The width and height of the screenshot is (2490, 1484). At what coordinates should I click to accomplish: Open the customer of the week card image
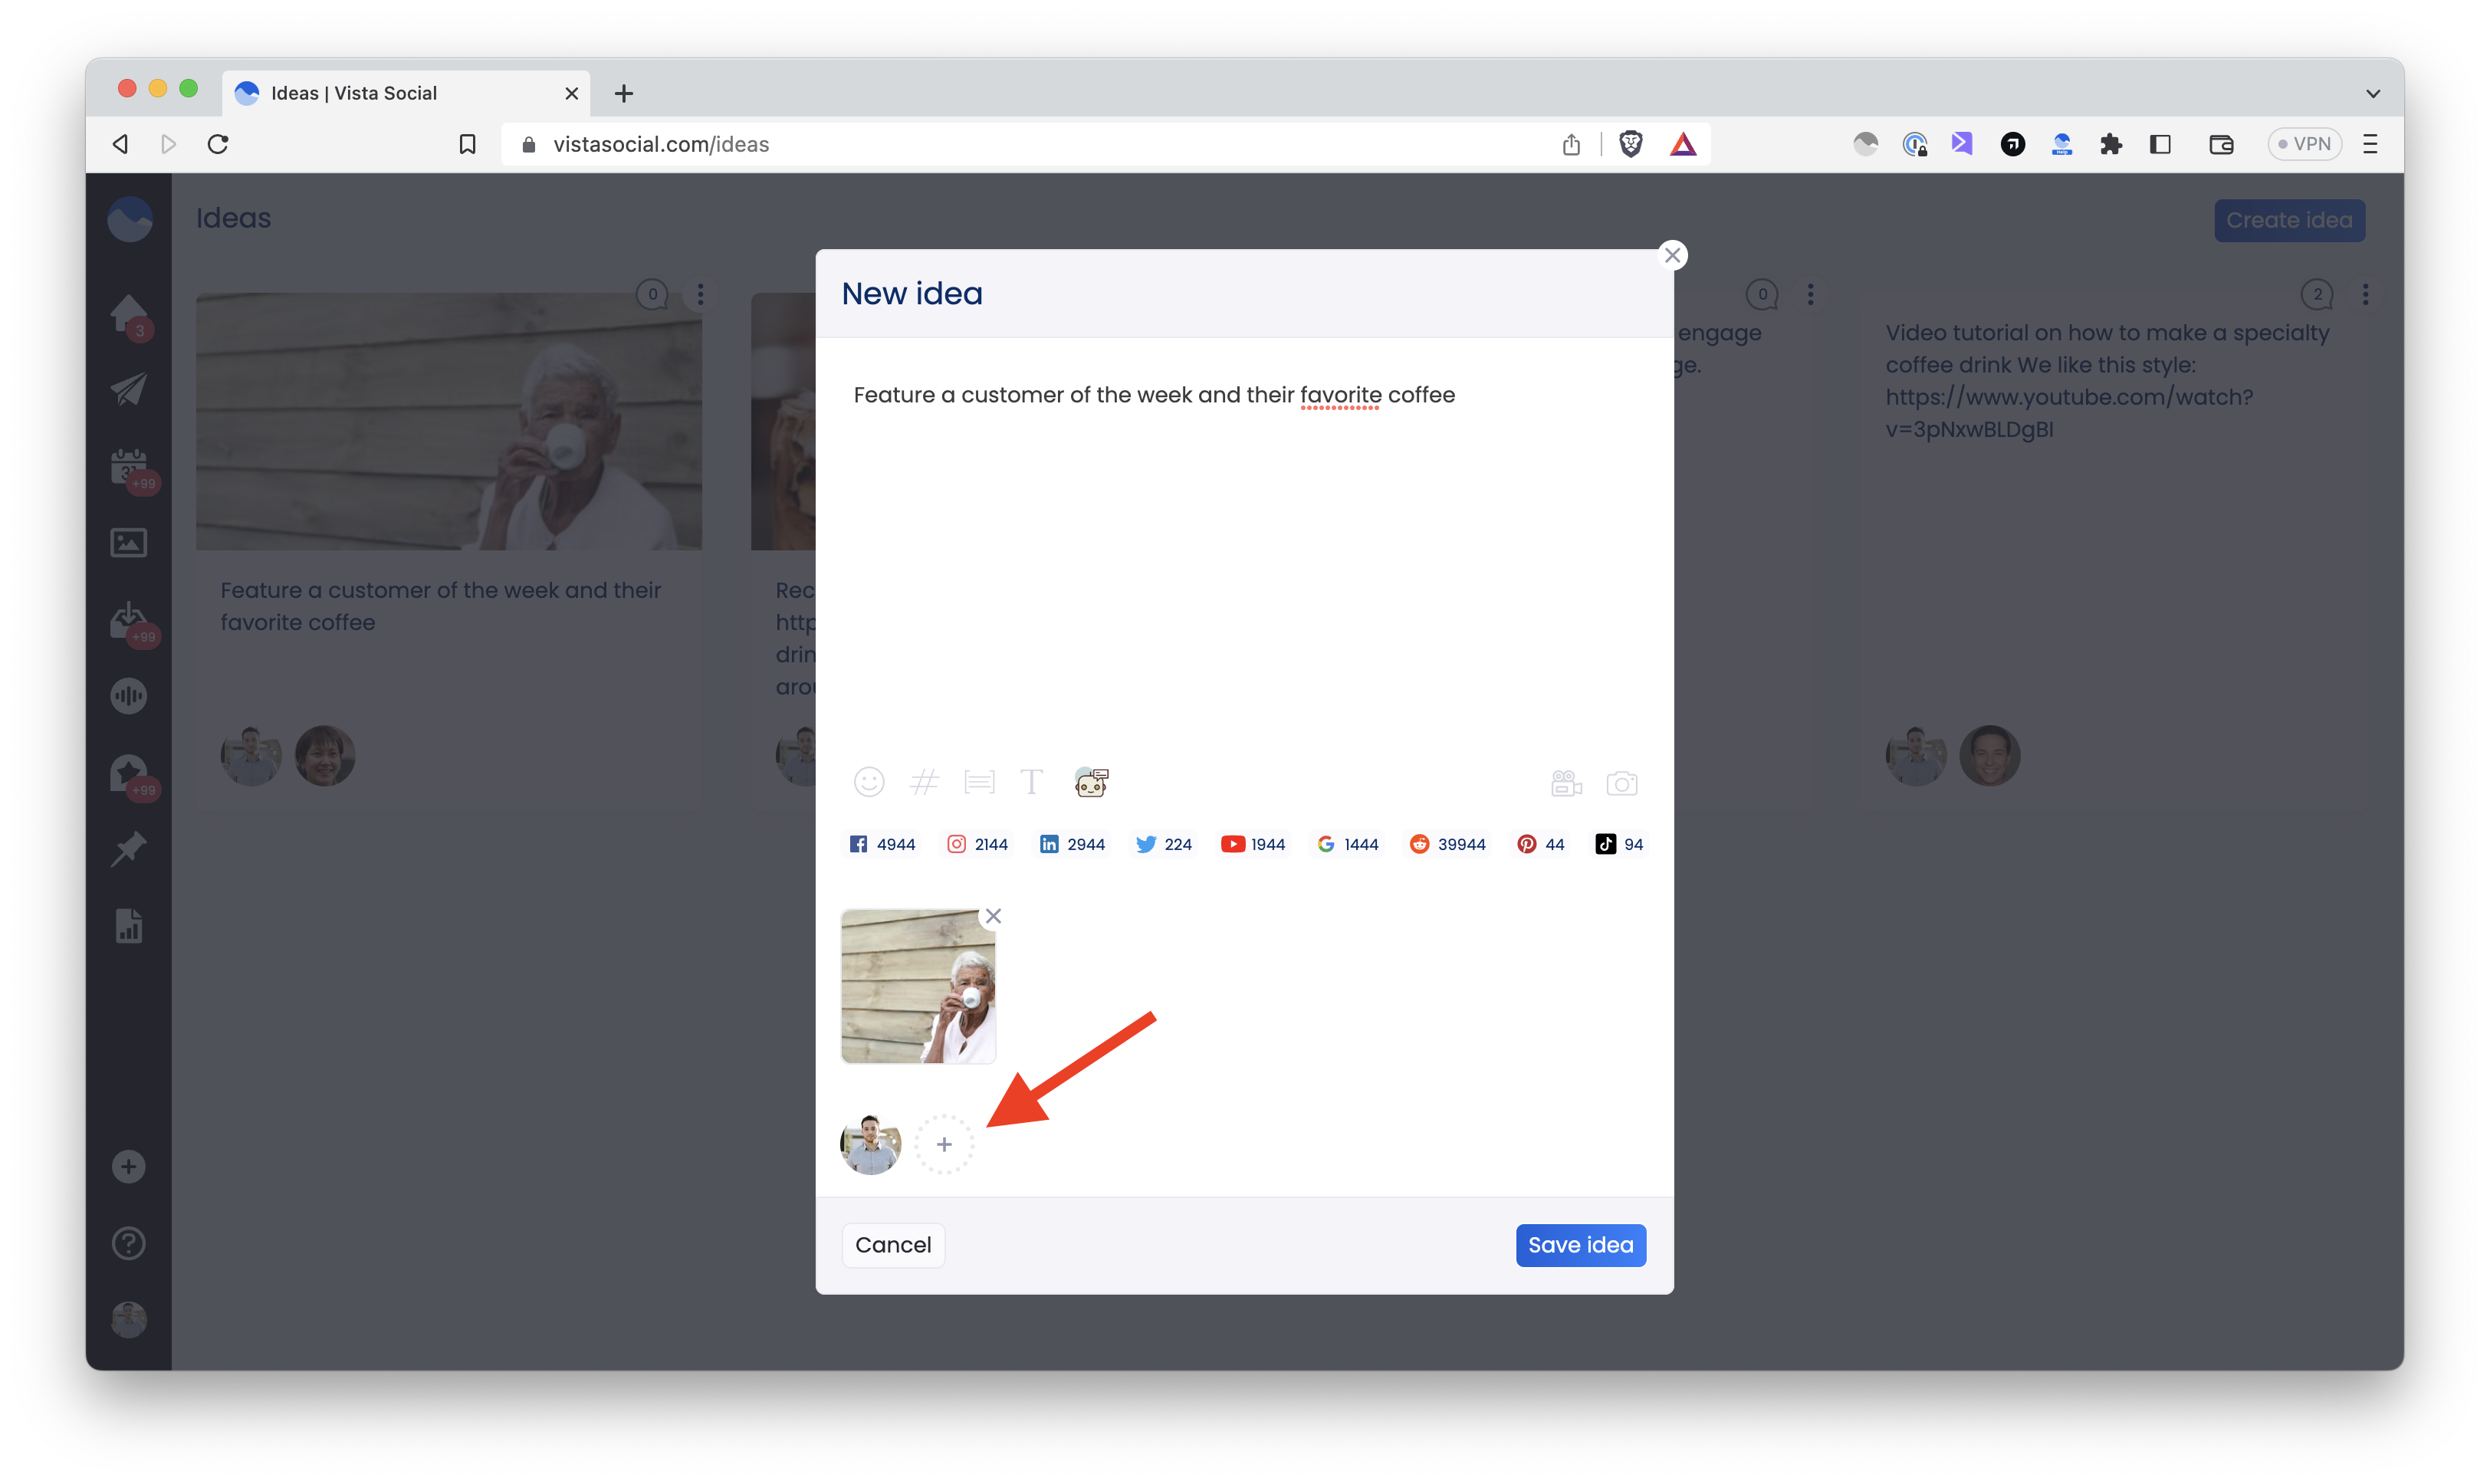click(x=448, y=421)
